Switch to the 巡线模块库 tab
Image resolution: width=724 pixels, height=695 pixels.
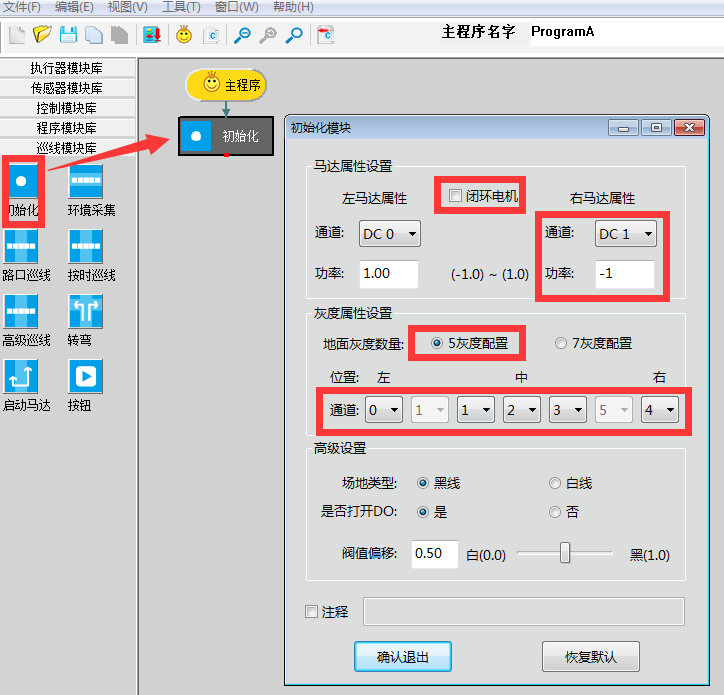coord(67,148)
